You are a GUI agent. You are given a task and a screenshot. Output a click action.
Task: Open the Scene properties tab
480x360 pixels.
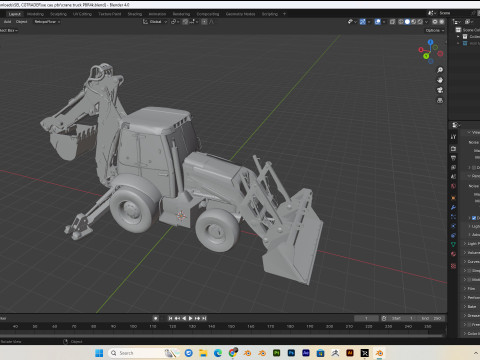[x=453, y=177]
